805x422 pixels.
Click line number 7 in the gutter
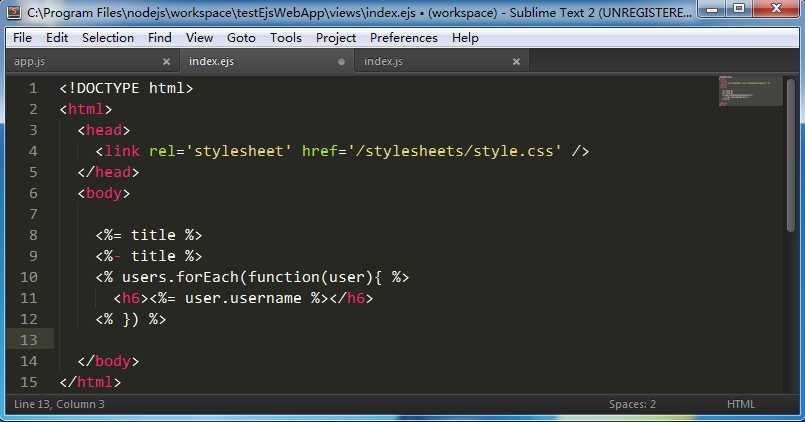coord(33,214)
